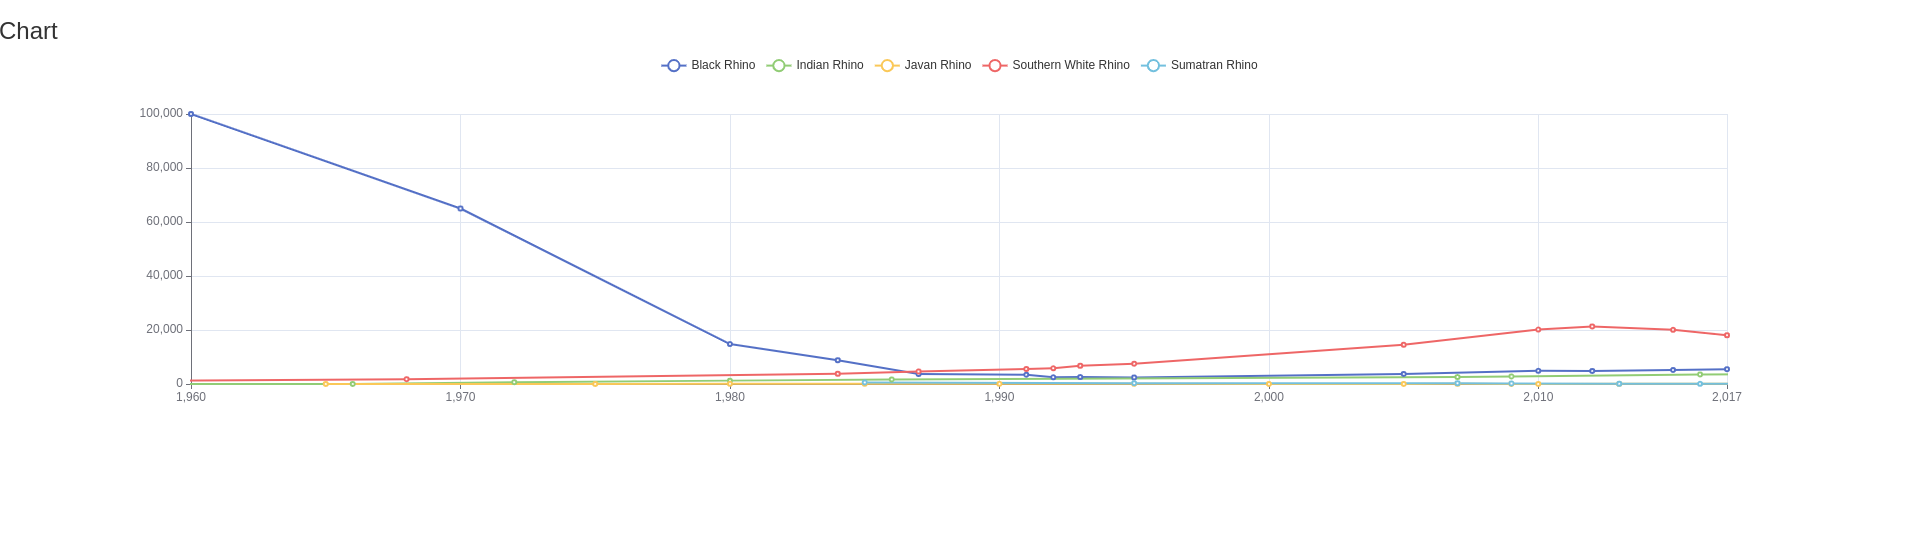Click the red Southern White Rhino legend marker

[x=995, y=66]
